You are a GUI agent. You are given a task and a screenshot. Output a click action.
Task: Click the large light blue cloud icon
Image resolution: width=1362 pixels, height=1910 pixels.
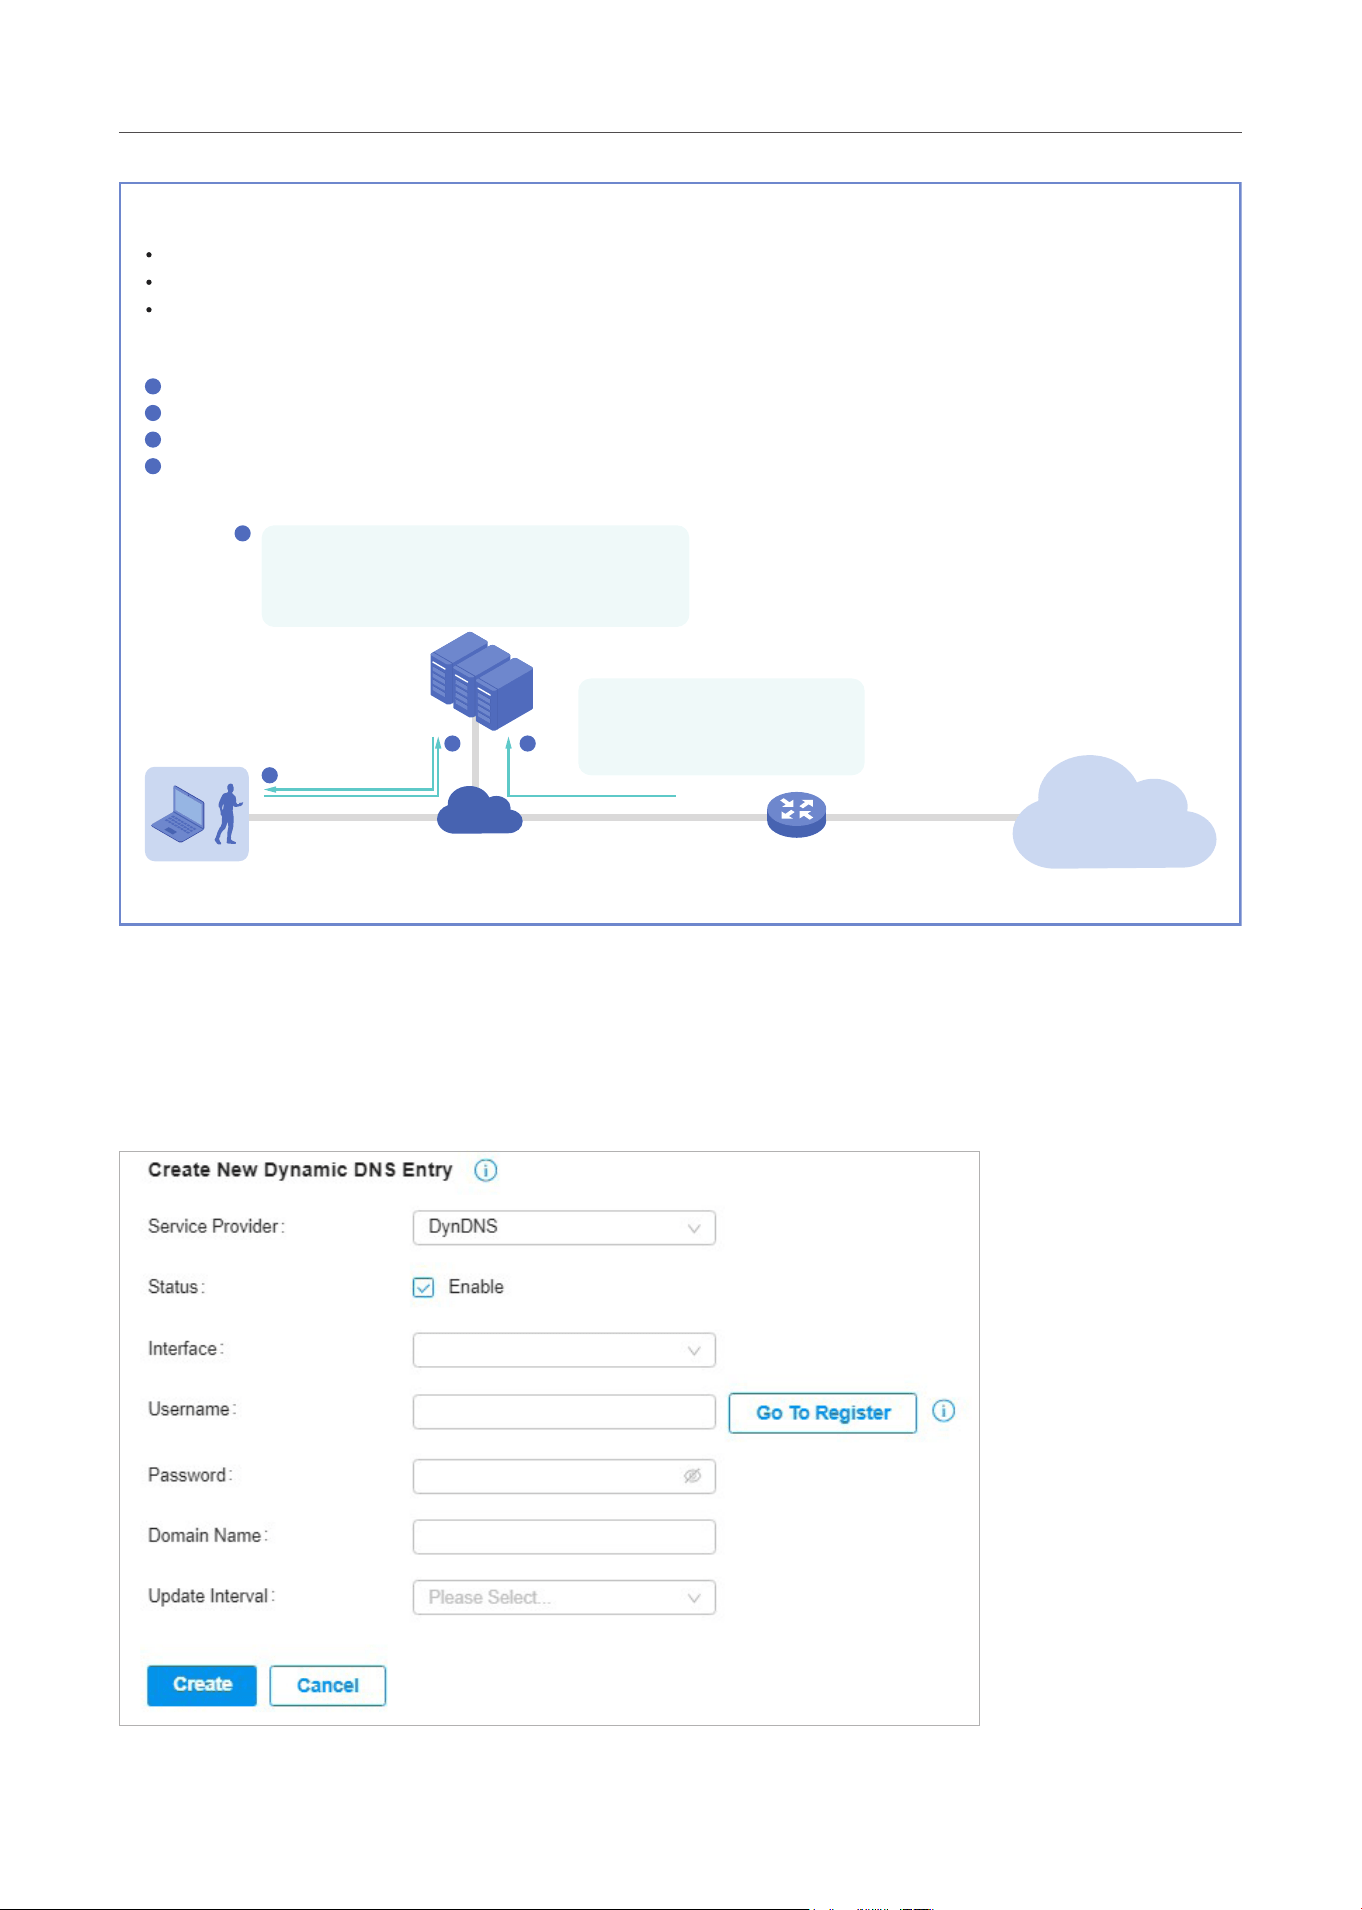point(1114,812)
